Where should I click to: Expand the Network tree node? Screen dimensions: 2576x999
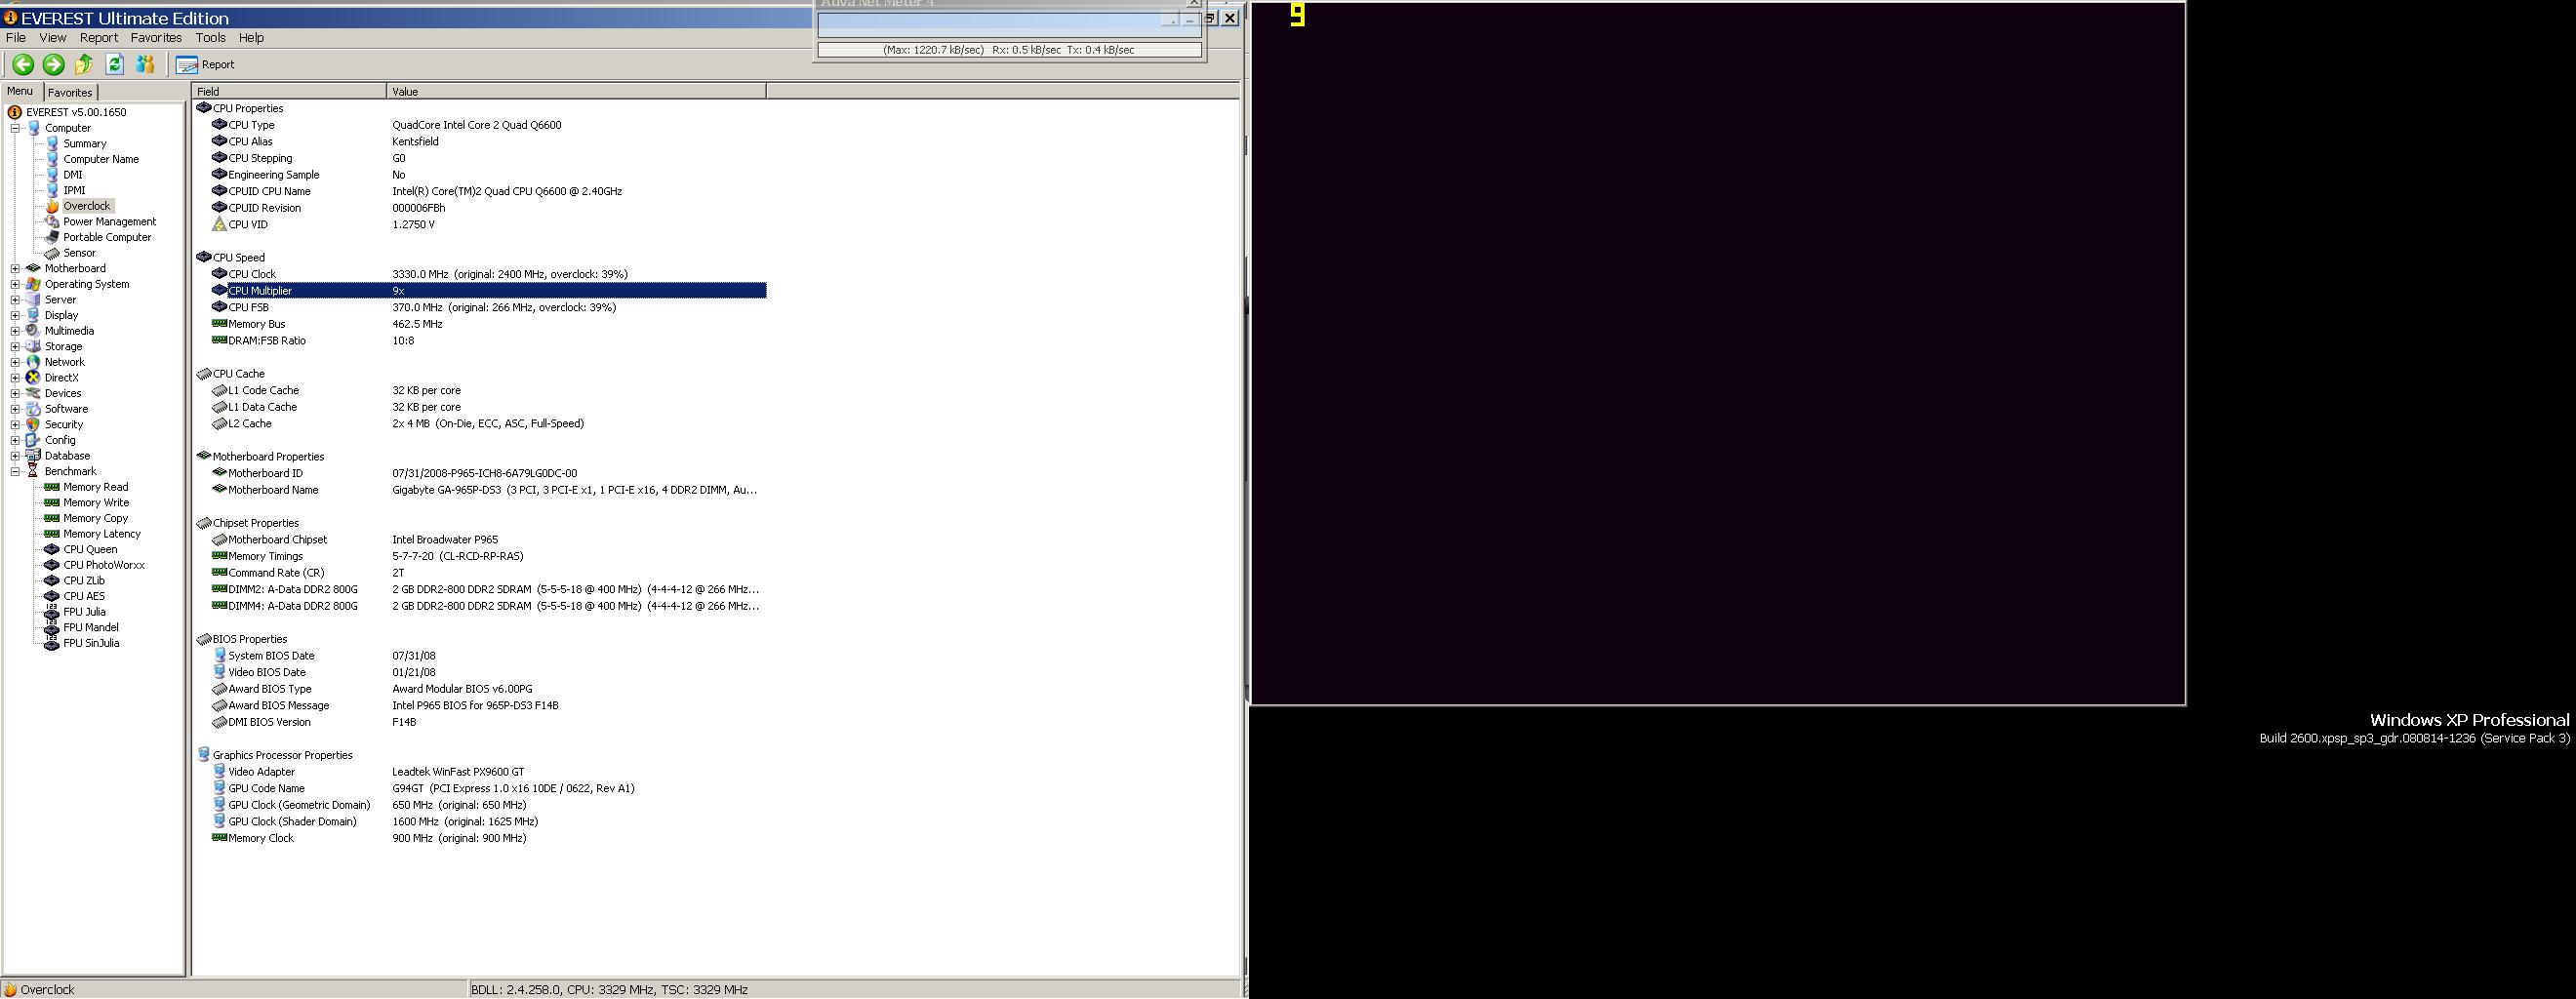pyautogui.click(x=15, y=362)
